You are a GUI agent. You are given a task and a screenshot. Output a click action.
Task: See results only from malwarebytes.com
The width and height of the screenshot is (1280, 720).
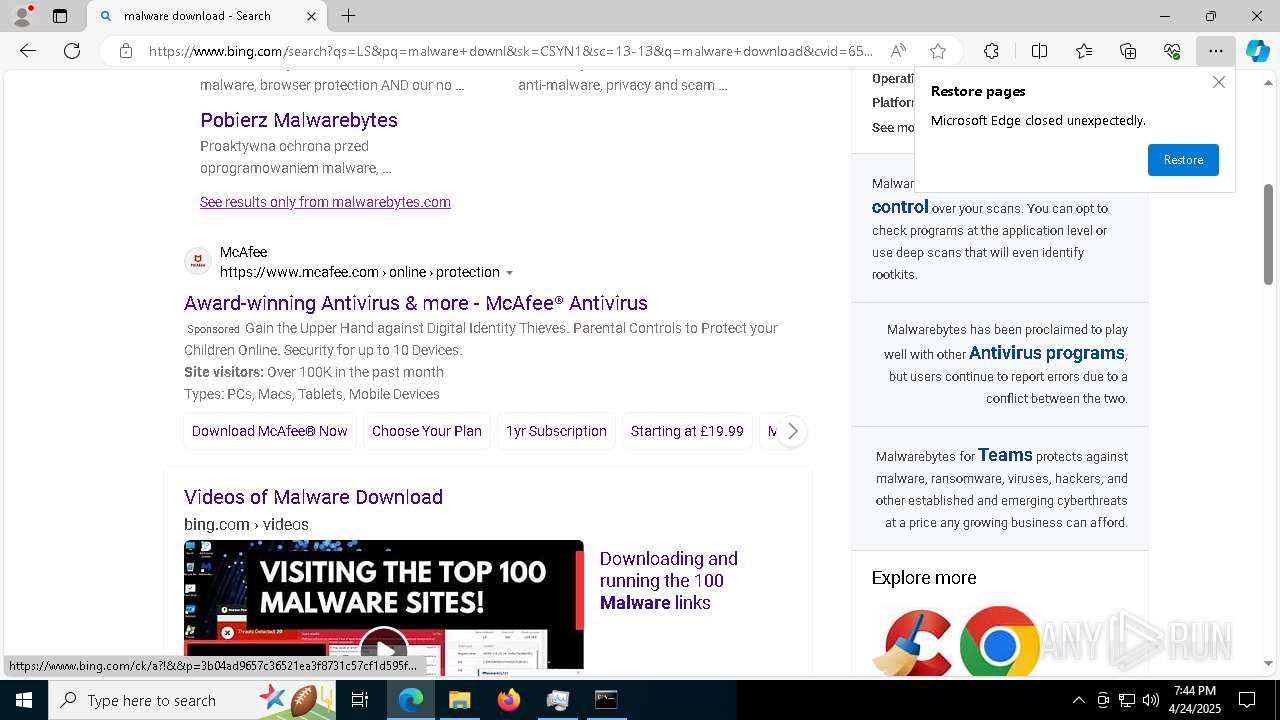point(325,202)
